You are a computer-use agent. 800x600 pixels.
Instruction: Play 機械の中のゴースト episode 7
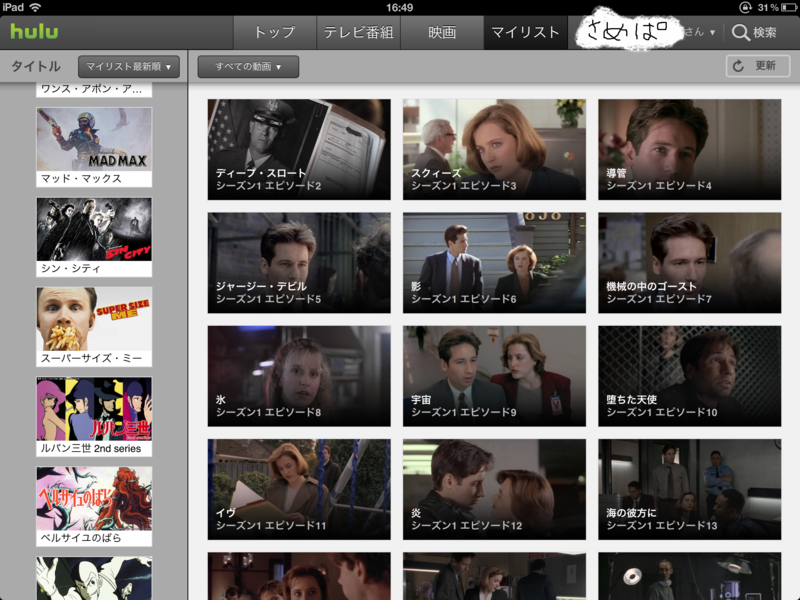click(690, 263)
